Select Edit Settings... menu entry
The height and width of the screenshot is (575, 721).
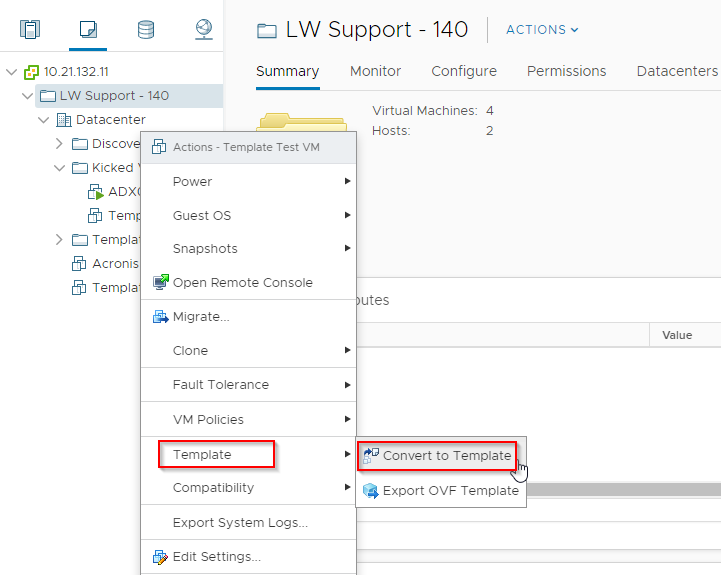point(216,557)
